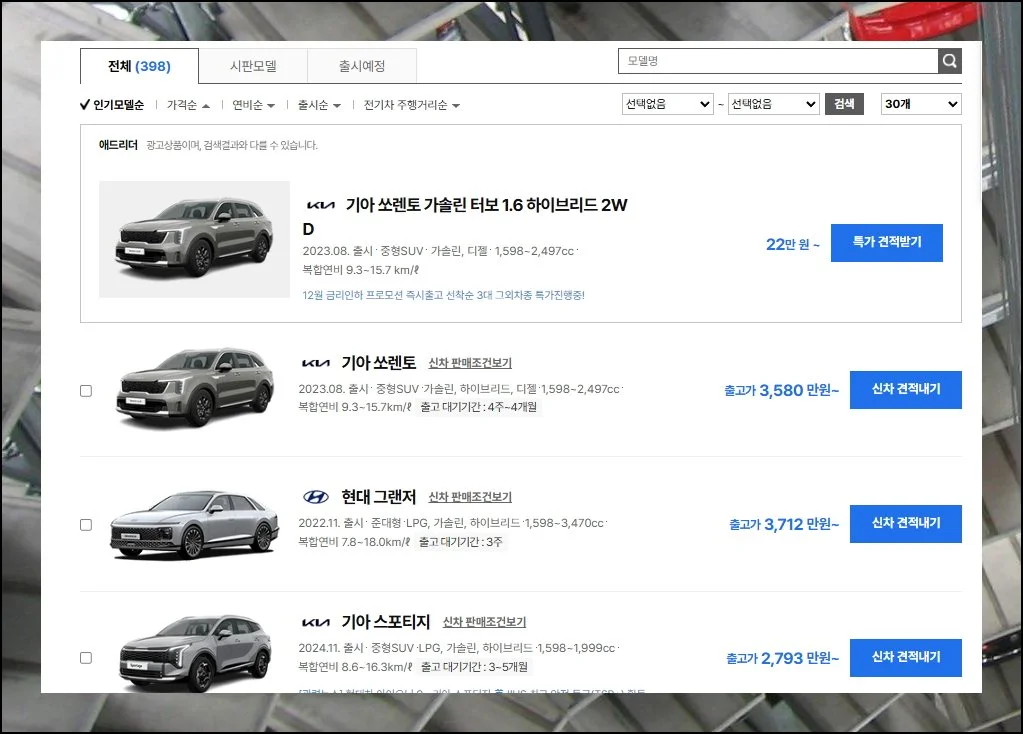The image size is (1023, 734).
Task: Select the 기아 스포티지 checkbox
Action: 86,658
